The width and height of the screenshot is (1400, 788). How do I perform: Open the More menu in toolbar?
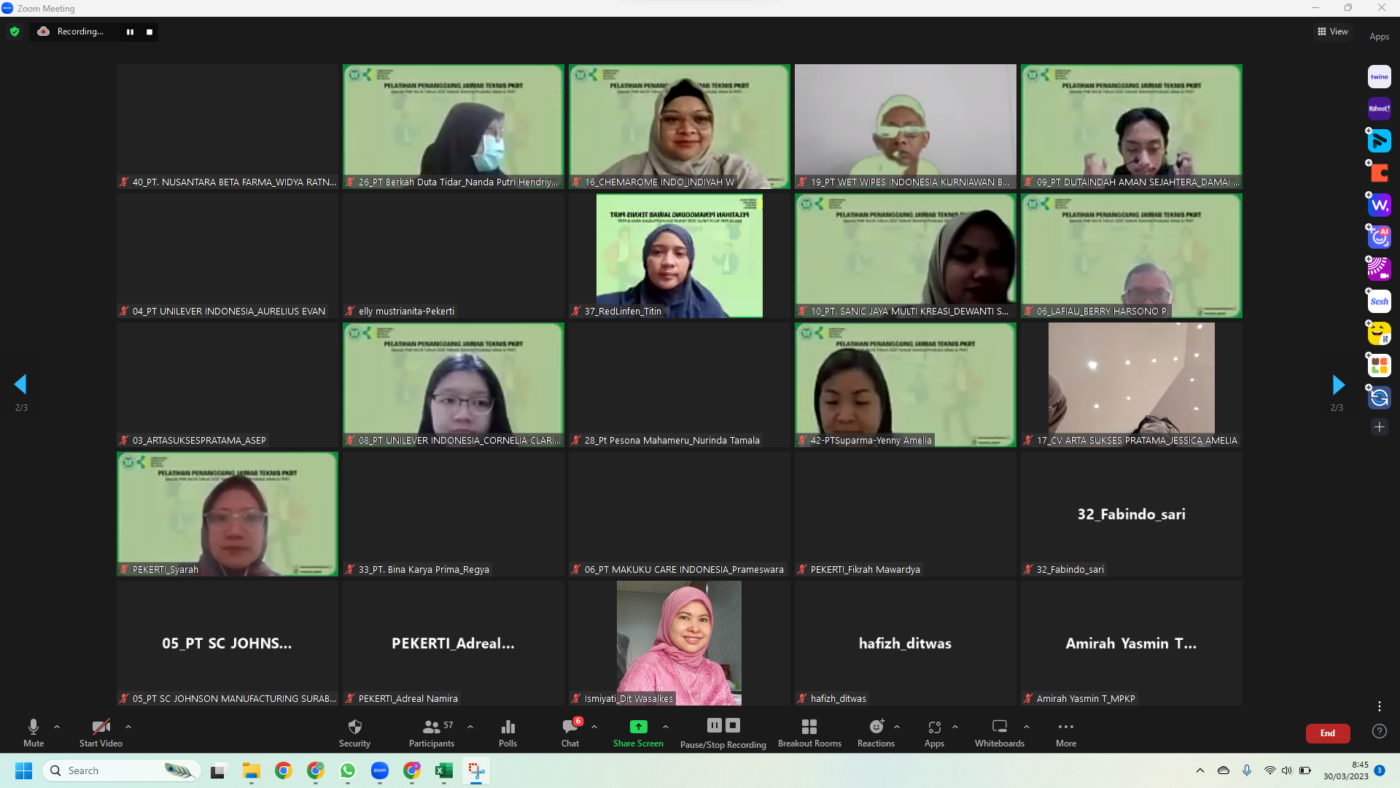coord(1066,732)
